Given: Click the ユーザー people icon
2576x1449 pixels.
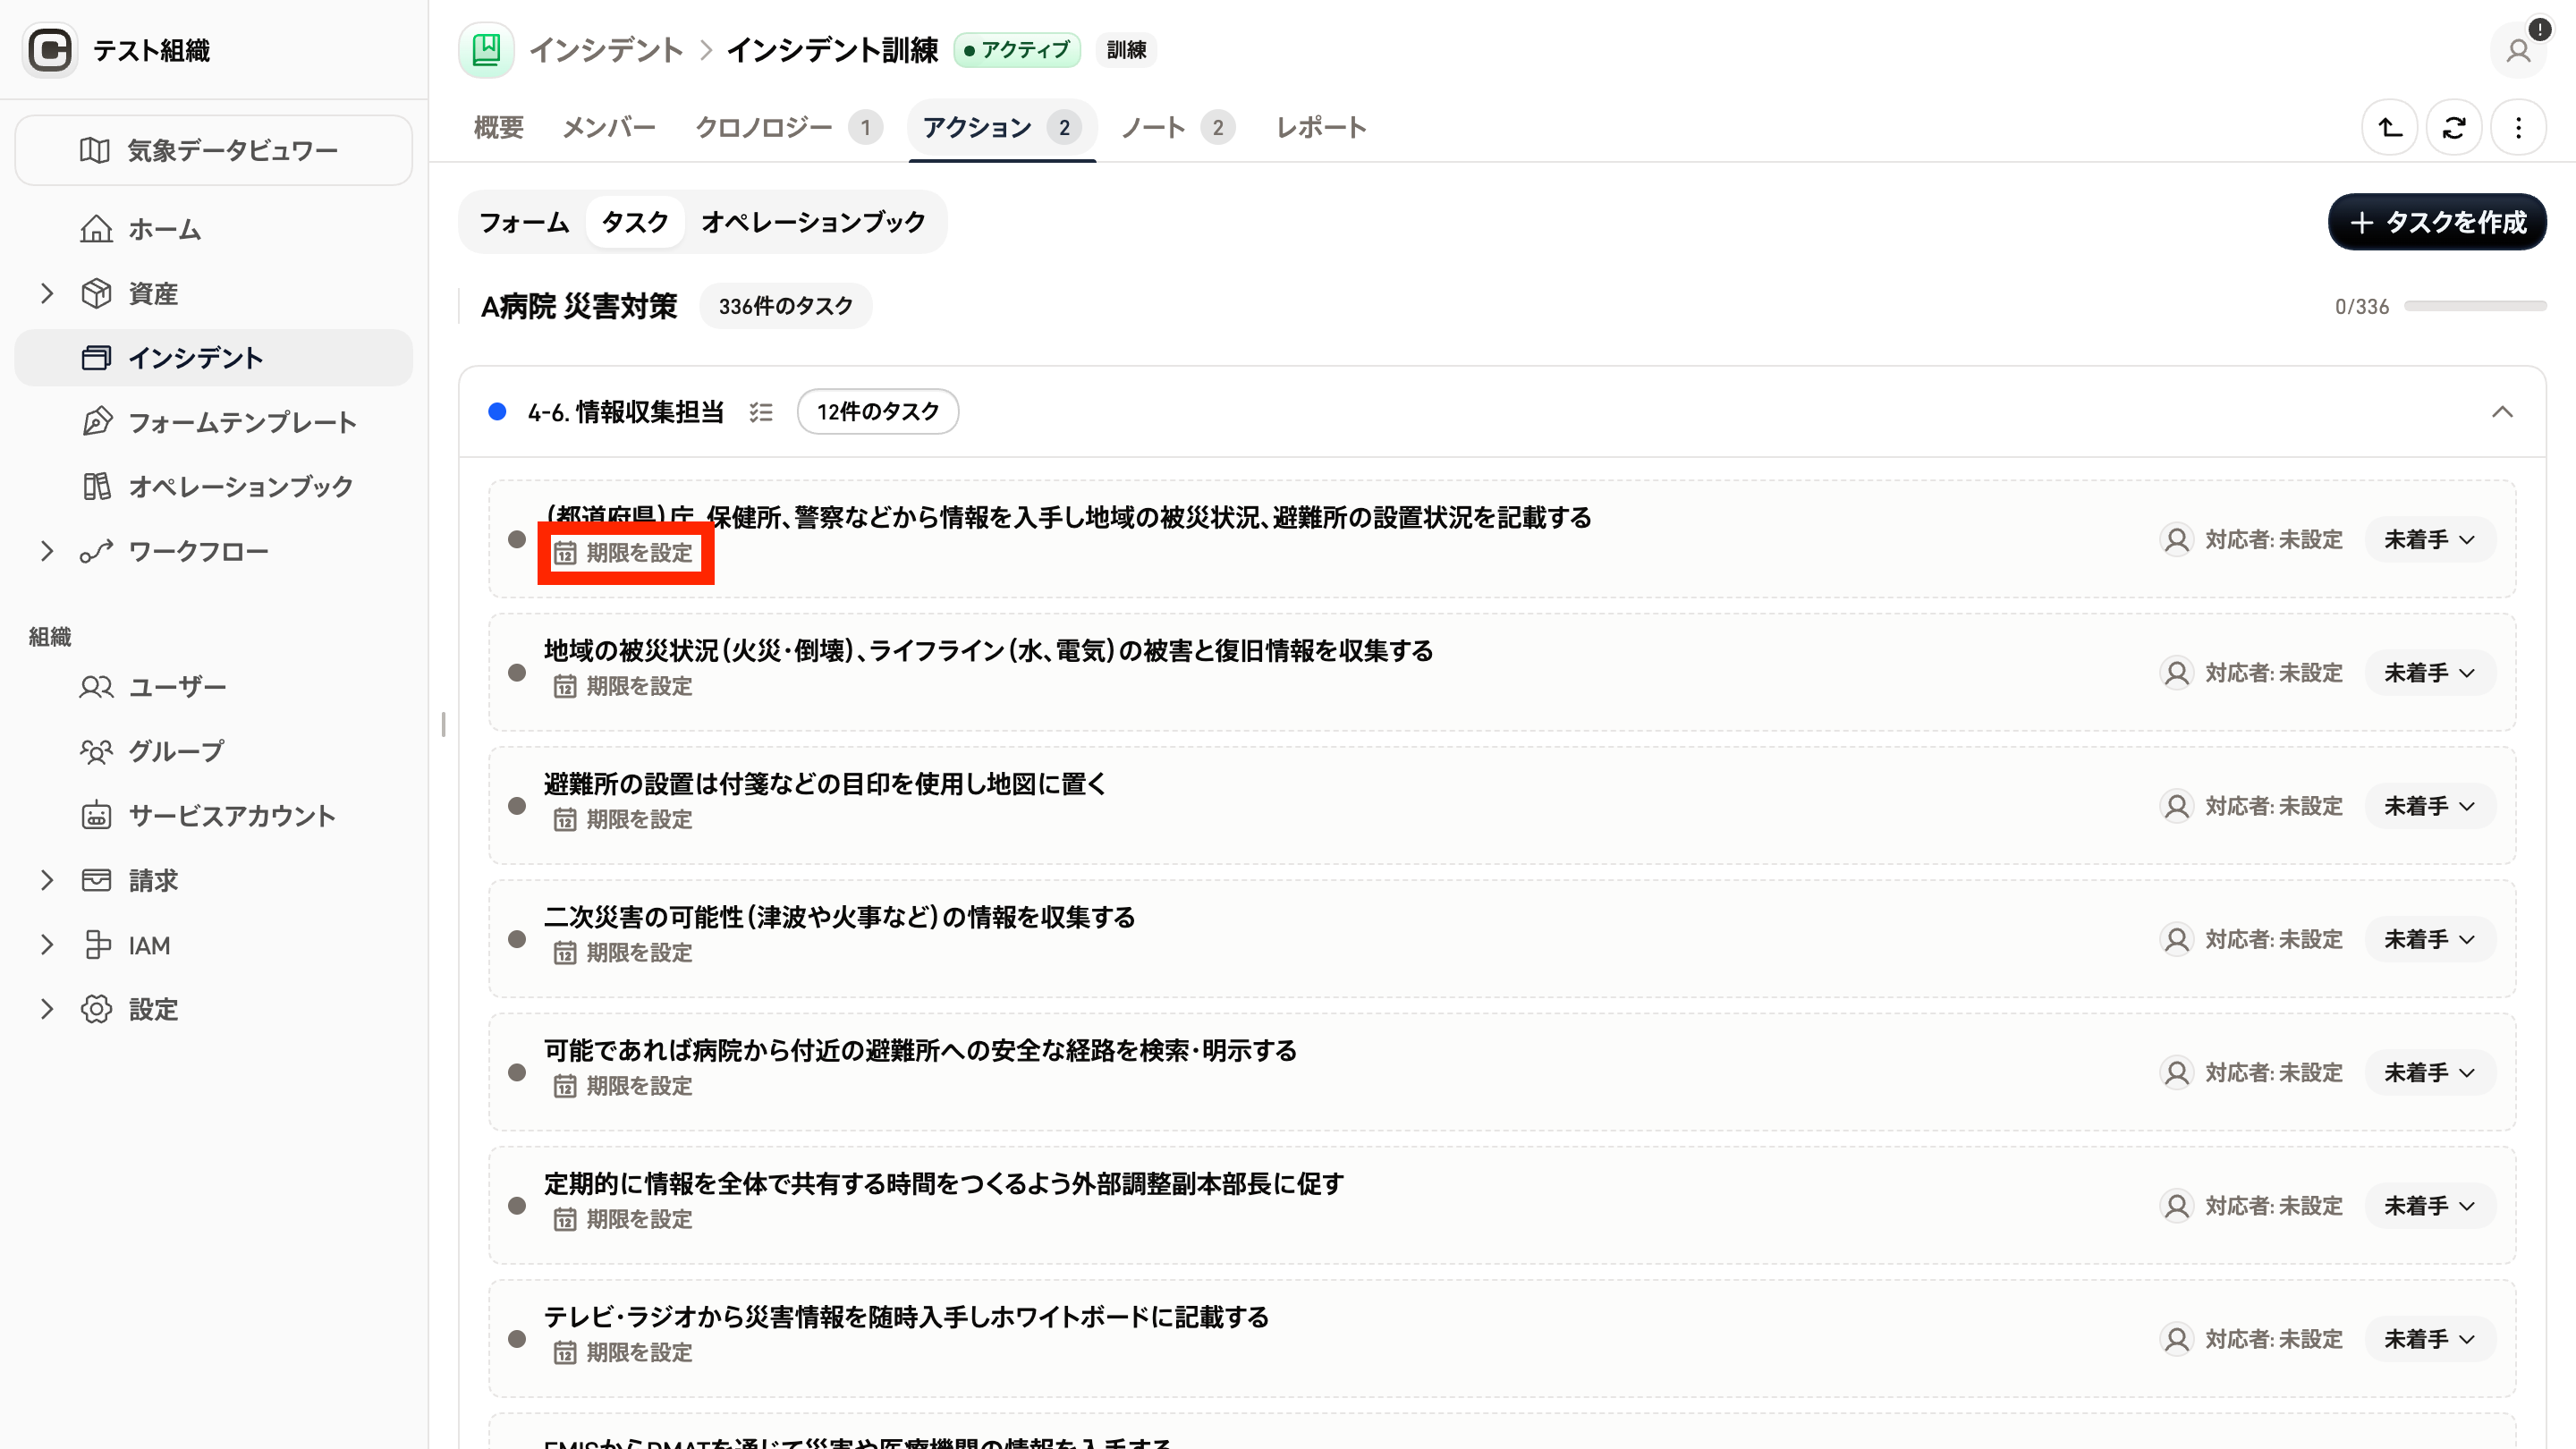Looking at the screenshot, I should click(x=96, y=687).
